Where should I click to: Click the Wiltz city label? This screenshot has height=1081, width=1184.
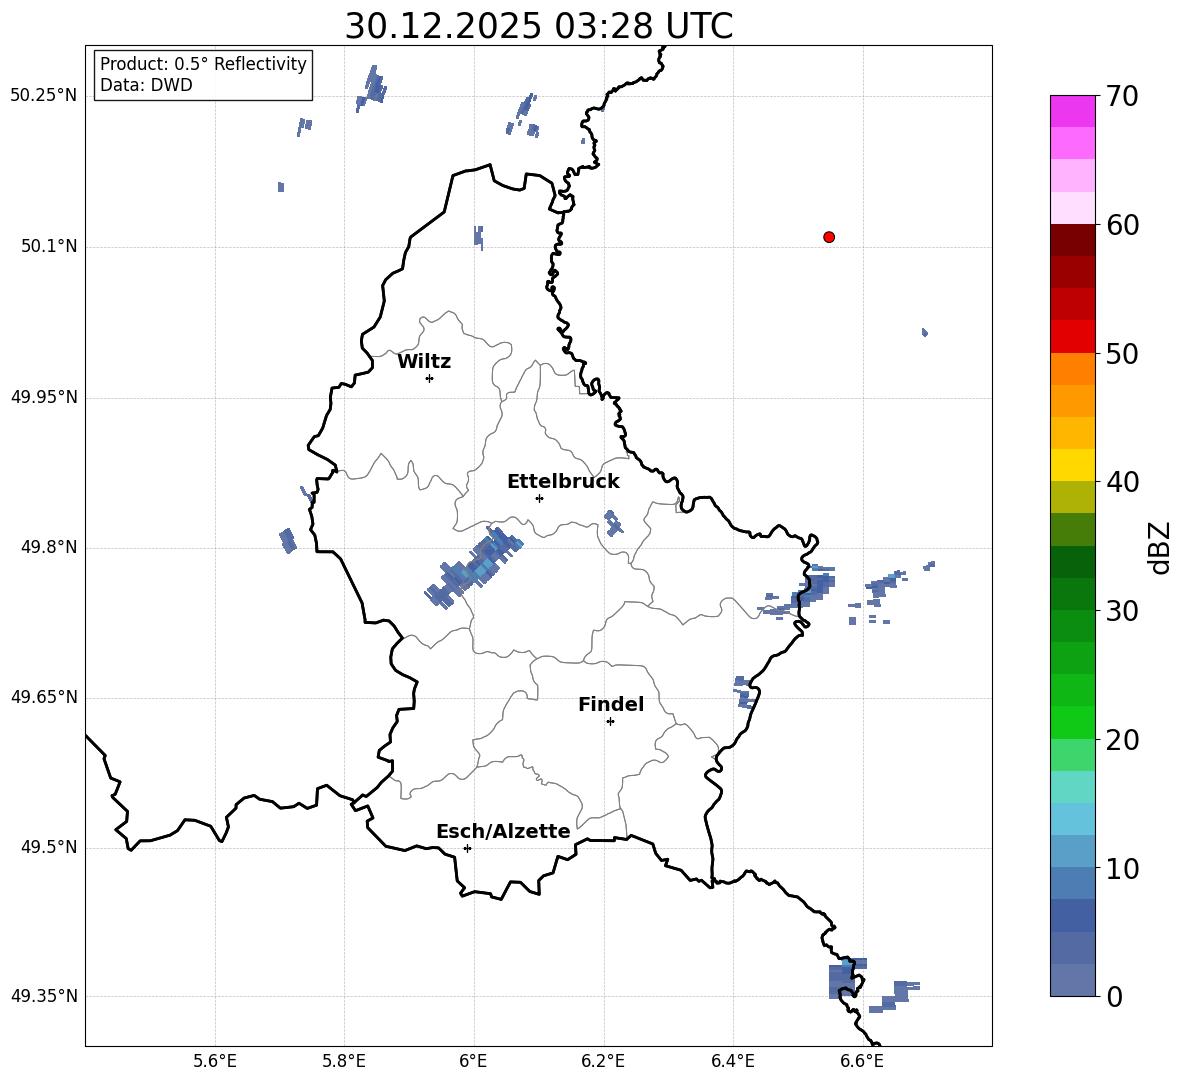click(x=424, y=362)
